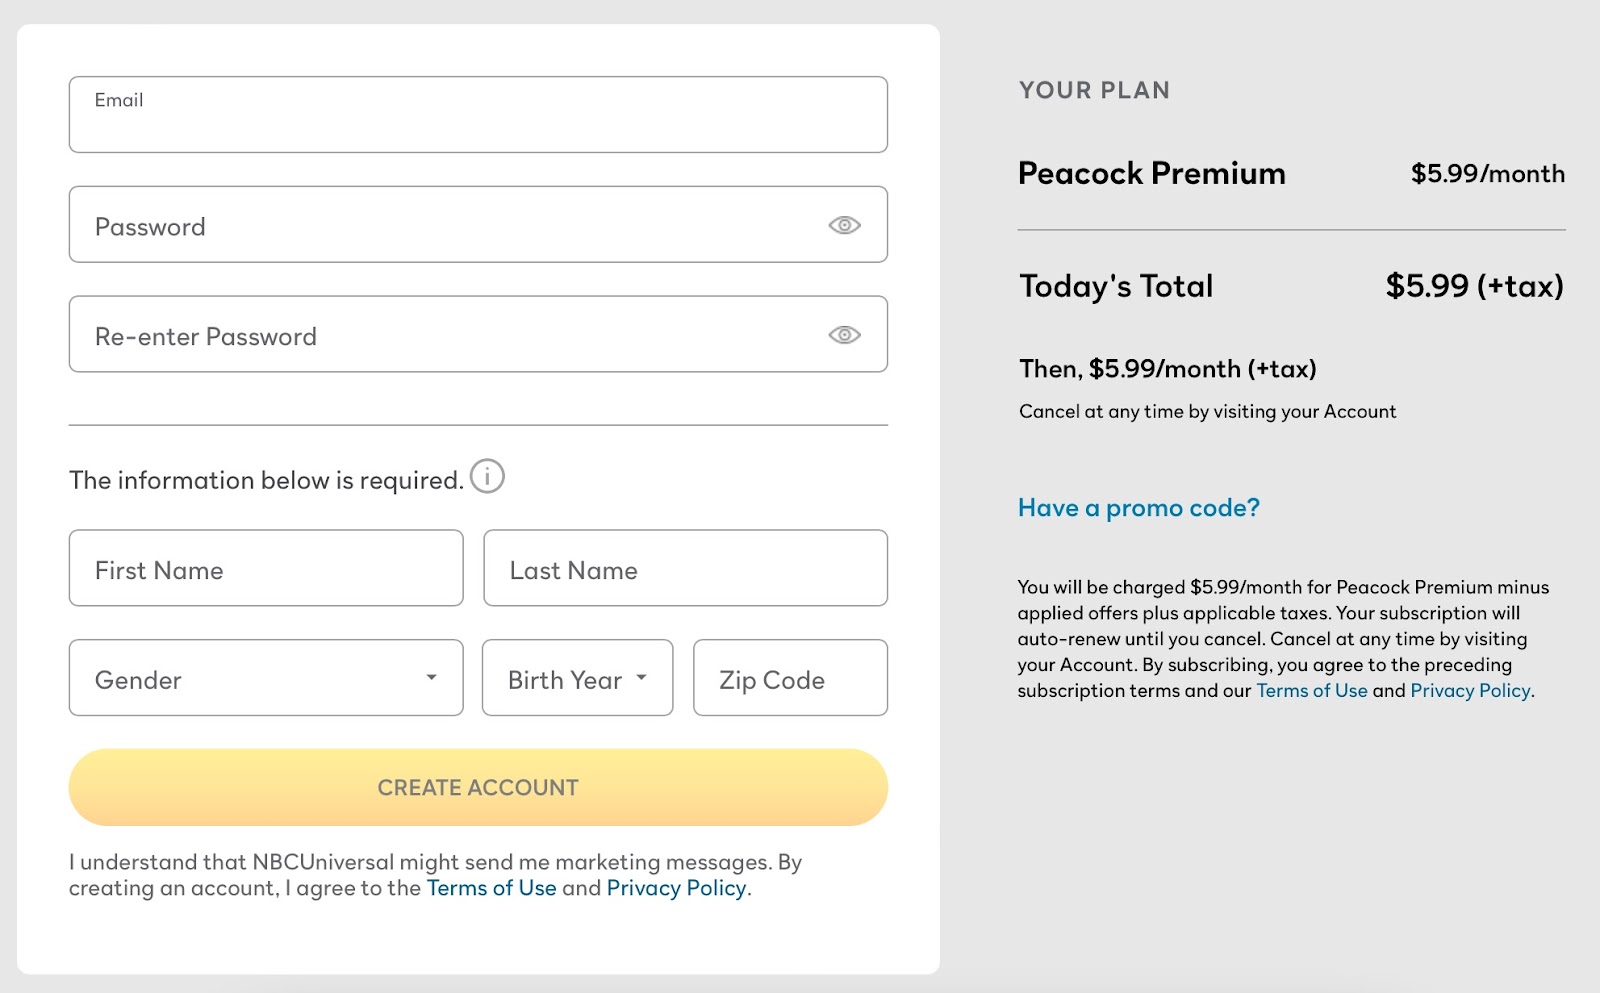Expand the Gender dropdown arrow

pyautogui.click(x=431, y=677)
